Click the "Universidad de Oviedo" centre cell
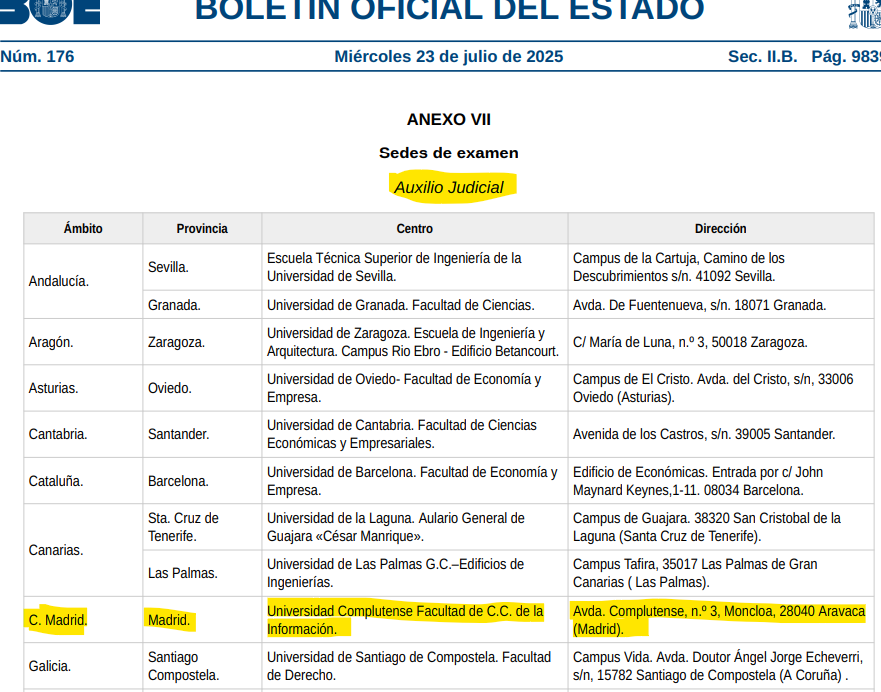 coord(415,388)
